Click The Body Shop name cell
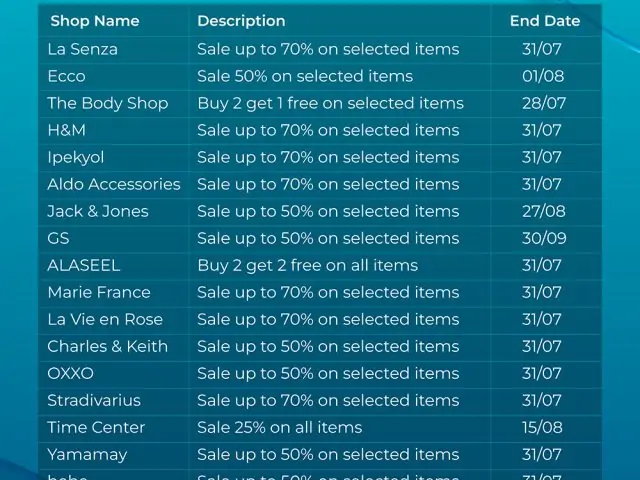The height and width of the screenshot is (480, 640). click(108, 103)
